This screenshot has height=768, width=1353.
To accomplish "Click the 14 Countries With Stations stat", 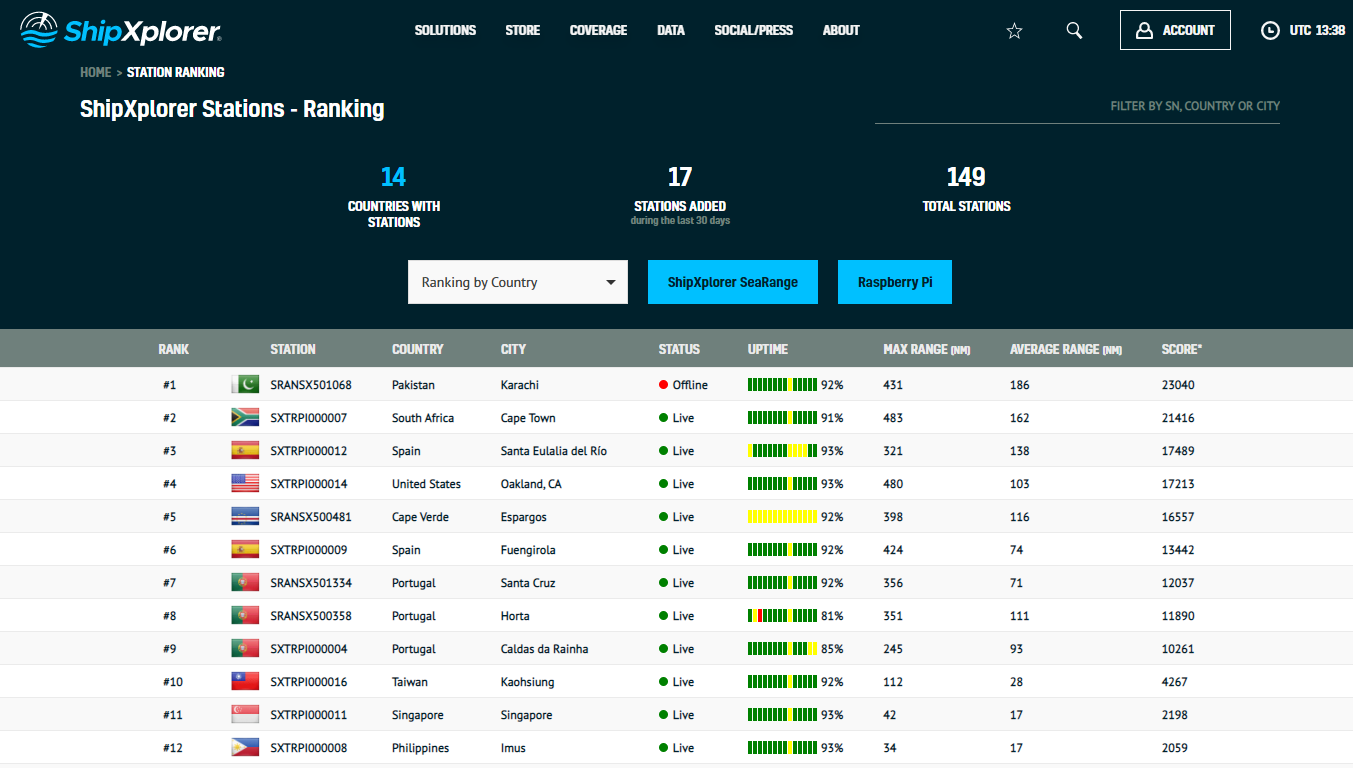I will pos(394,196).
